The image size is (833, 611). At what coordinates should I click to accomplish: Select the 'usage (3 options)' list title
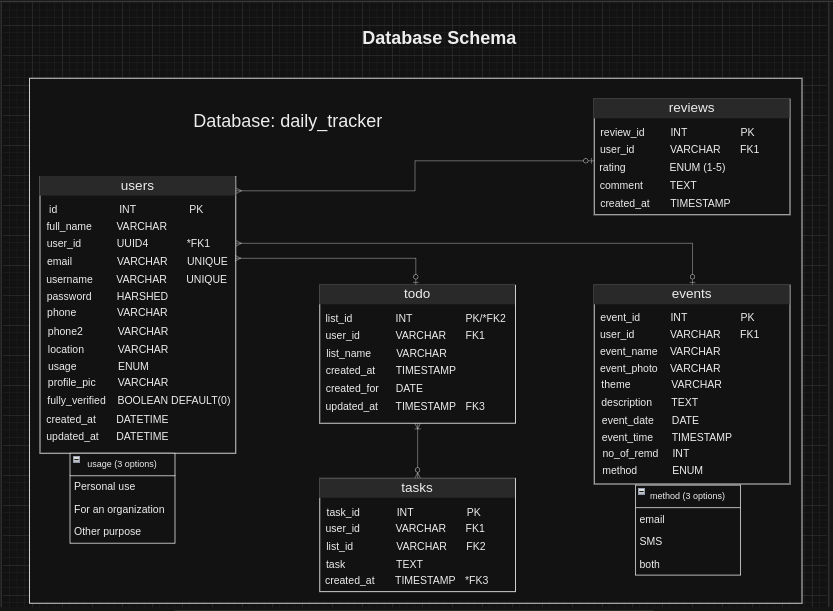[122, 464]
